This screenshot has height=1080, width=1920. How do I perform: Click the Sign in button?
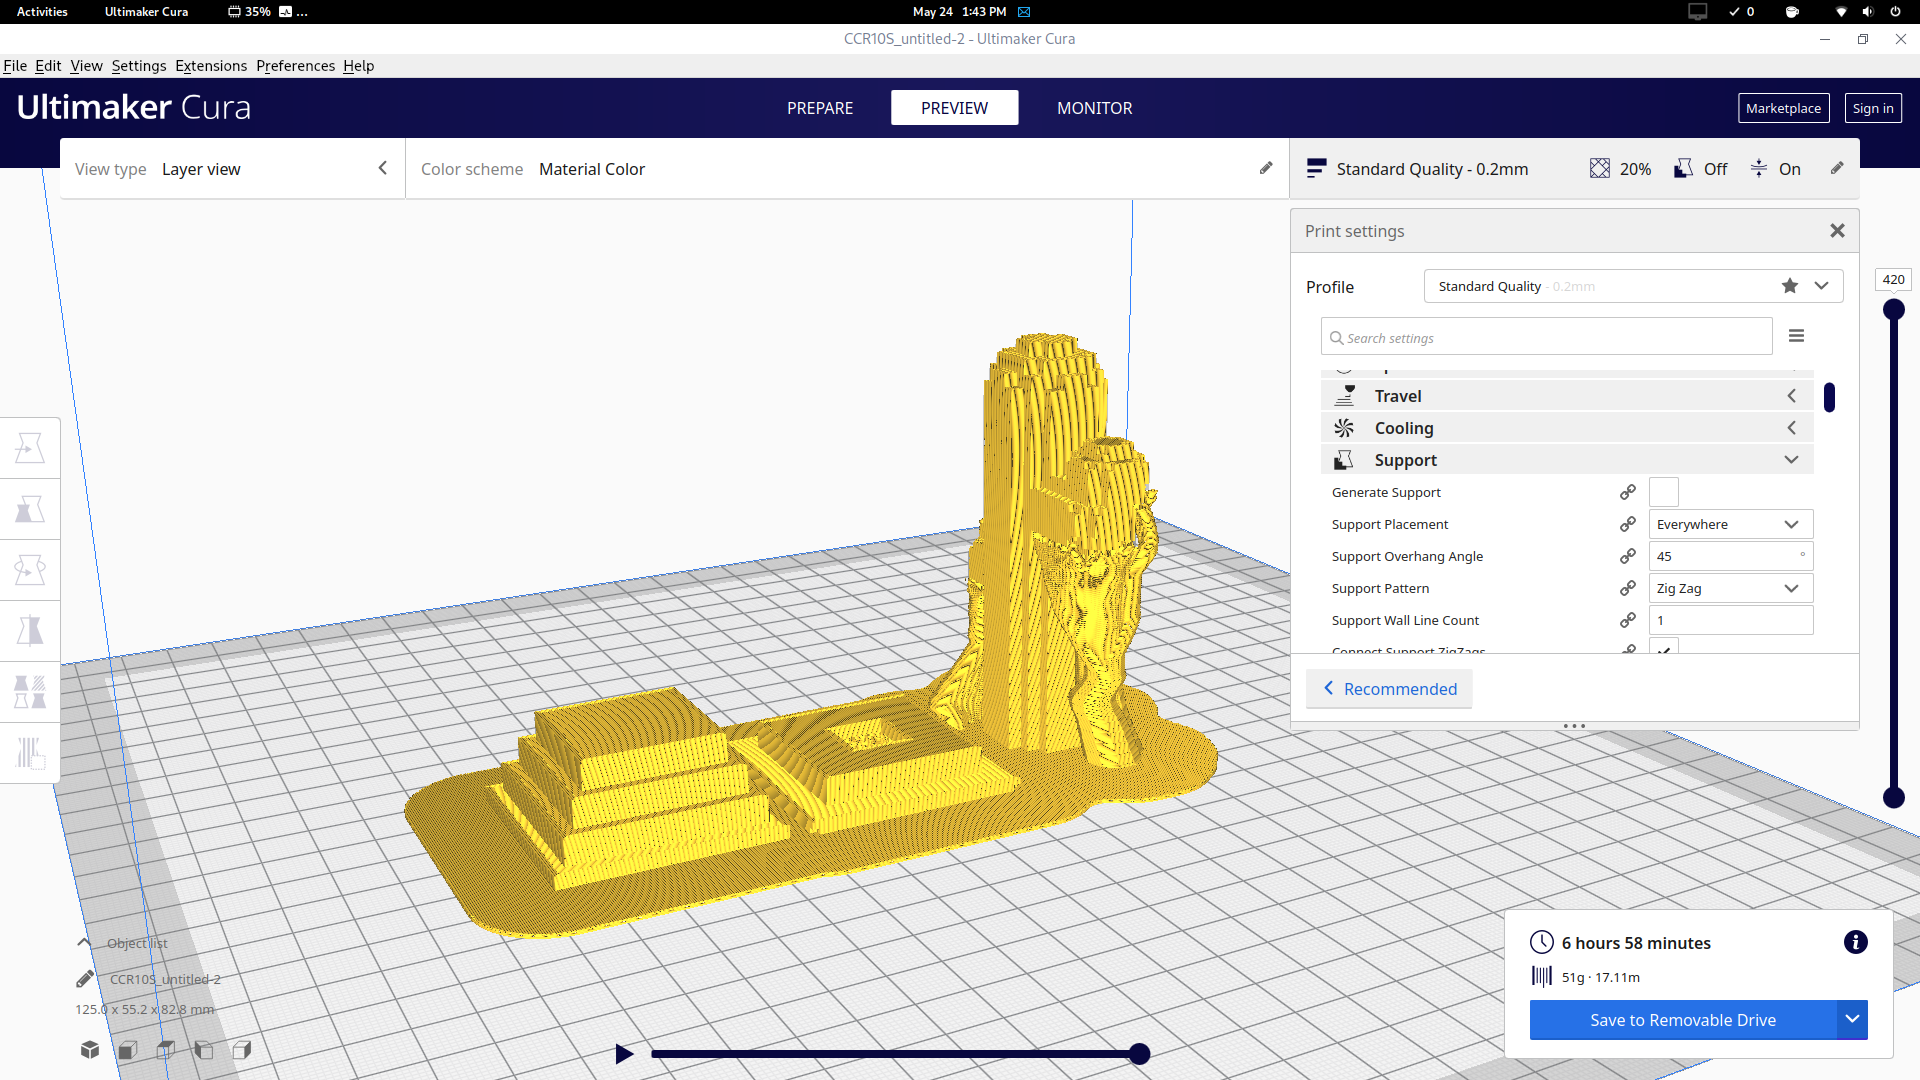pyautogui.click(x=1873, y=108)
